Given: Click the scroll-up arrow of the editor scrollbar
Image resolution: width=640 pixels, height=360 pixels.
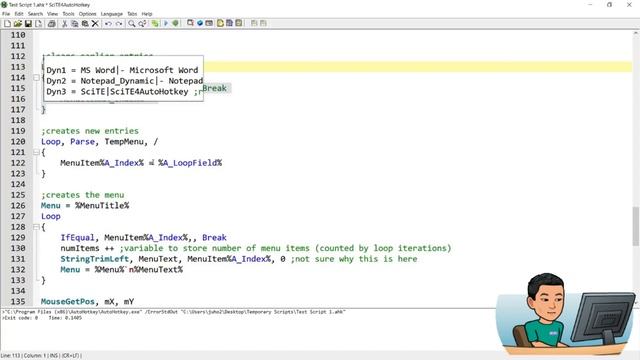Looking at the screenshot, I should coord(636,33).
